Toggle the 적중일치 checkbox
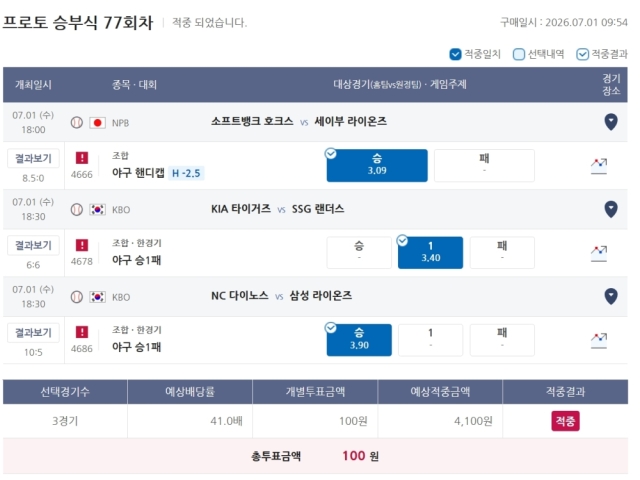The width and height of the screenshot is (640, 480). (455, 54)
